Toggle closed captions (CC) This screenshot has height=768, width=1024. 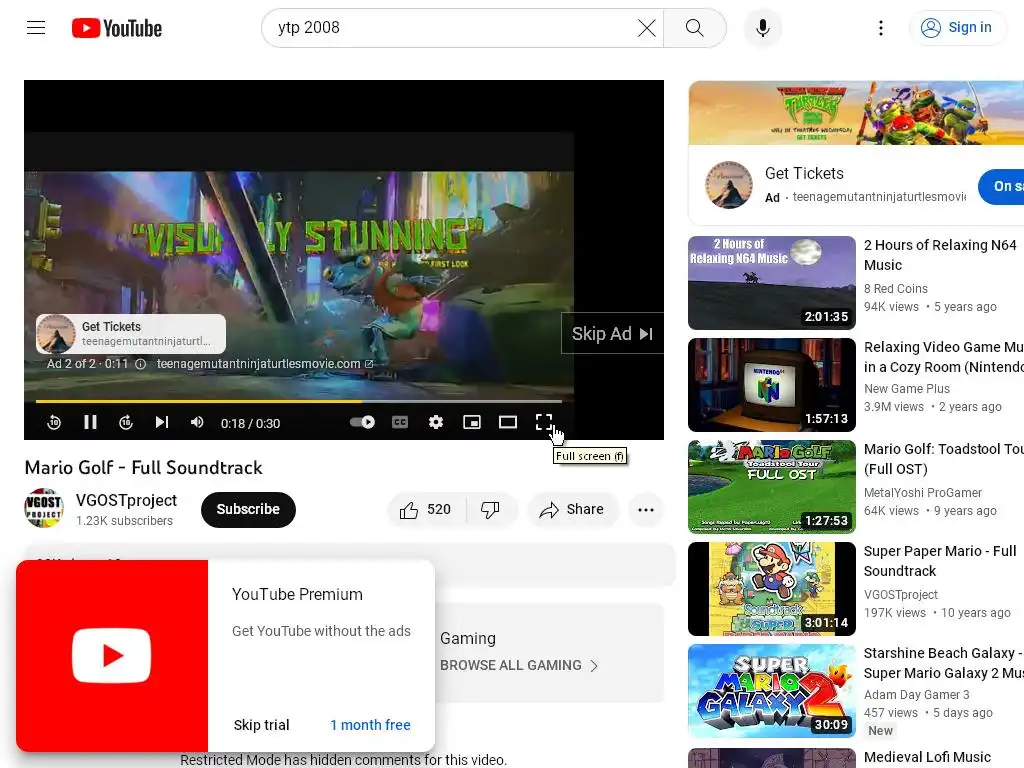pyautogui.click(x=400, y=423)
